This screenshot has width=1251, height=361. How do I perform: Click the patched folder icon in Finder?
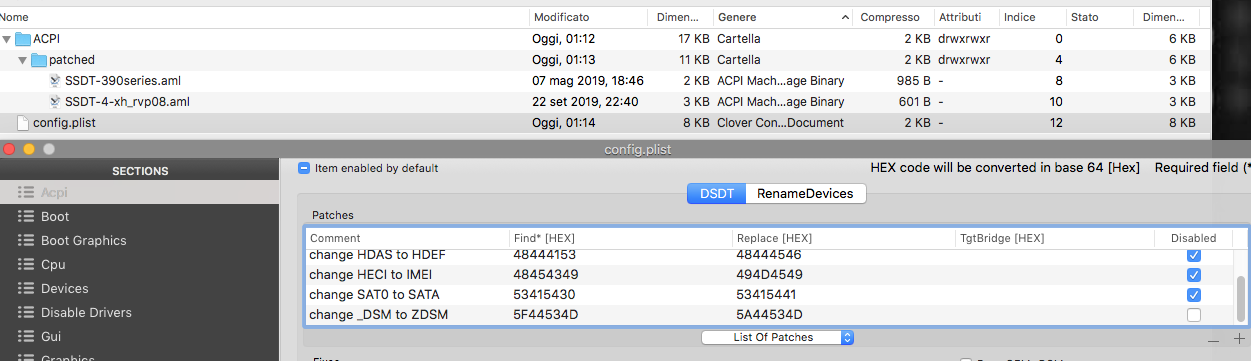point(39,60)
